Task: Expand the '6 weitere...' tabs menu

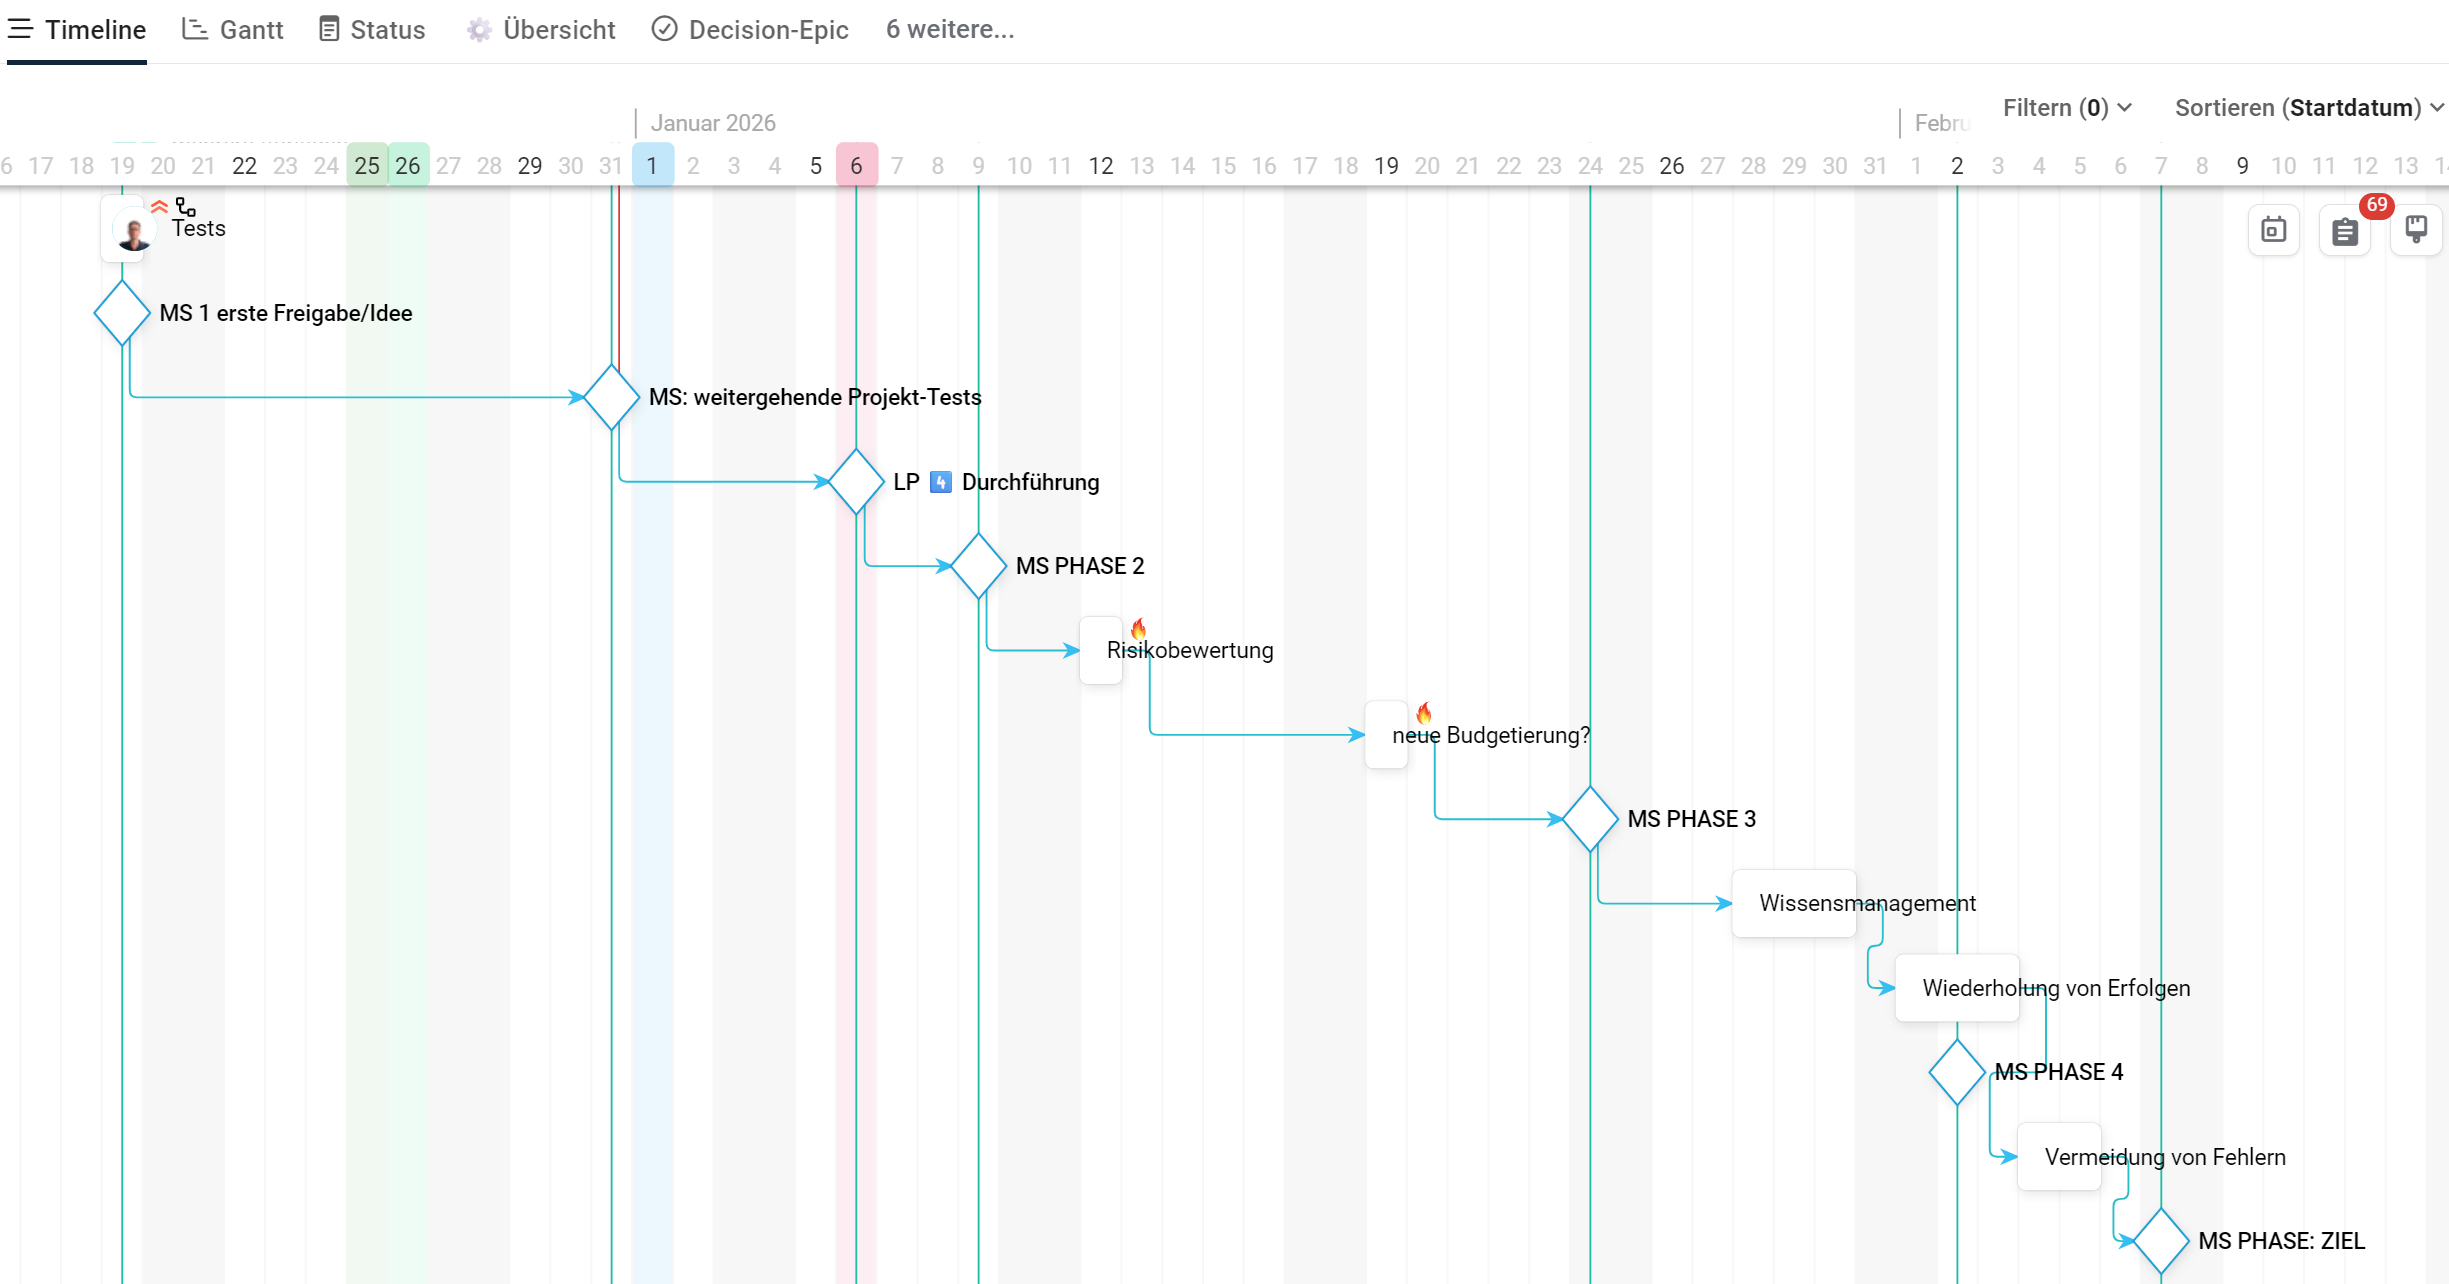Action: pos(950,30)
